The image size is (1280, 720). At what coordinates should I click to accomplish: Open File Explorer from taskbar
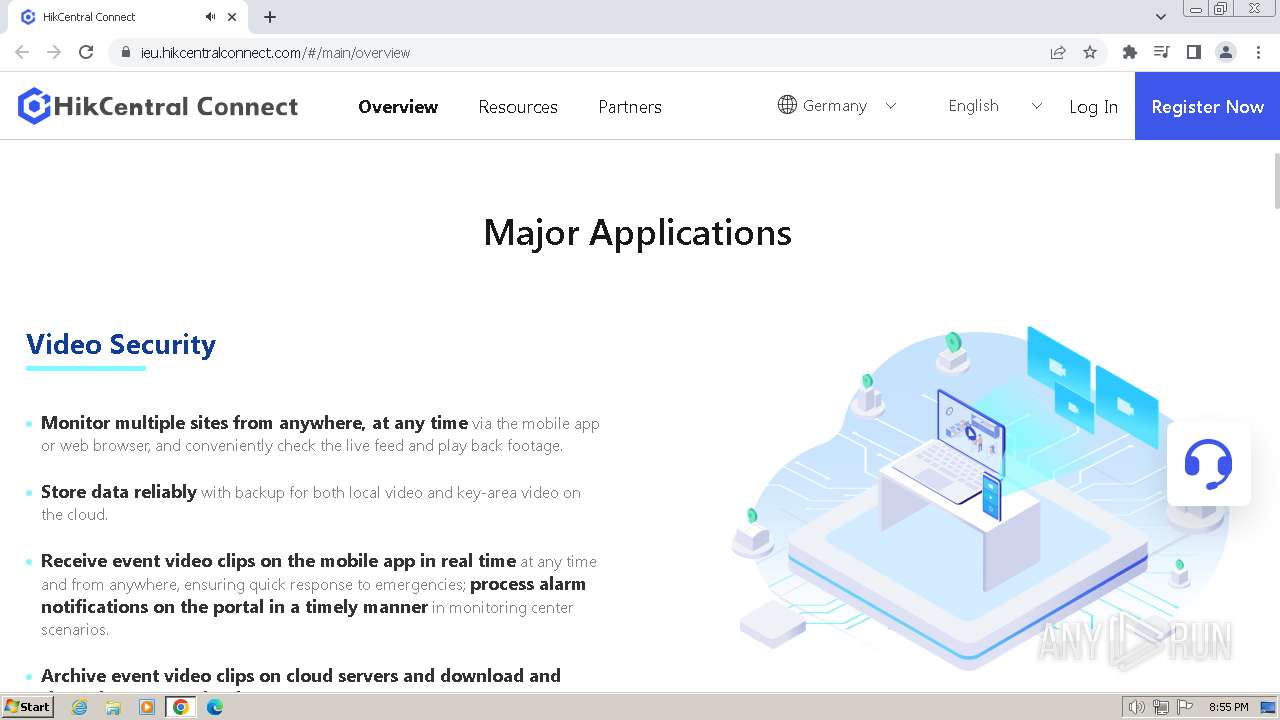[113, 707]
